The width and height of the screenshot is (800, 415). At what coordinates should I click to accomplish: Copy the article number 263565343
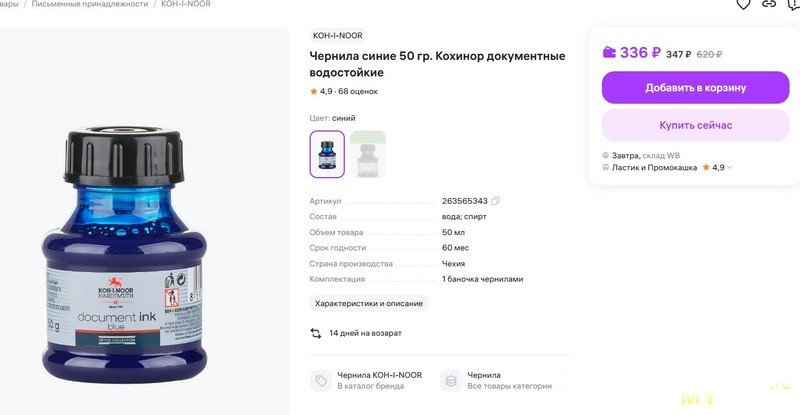(x=496, y=201)
